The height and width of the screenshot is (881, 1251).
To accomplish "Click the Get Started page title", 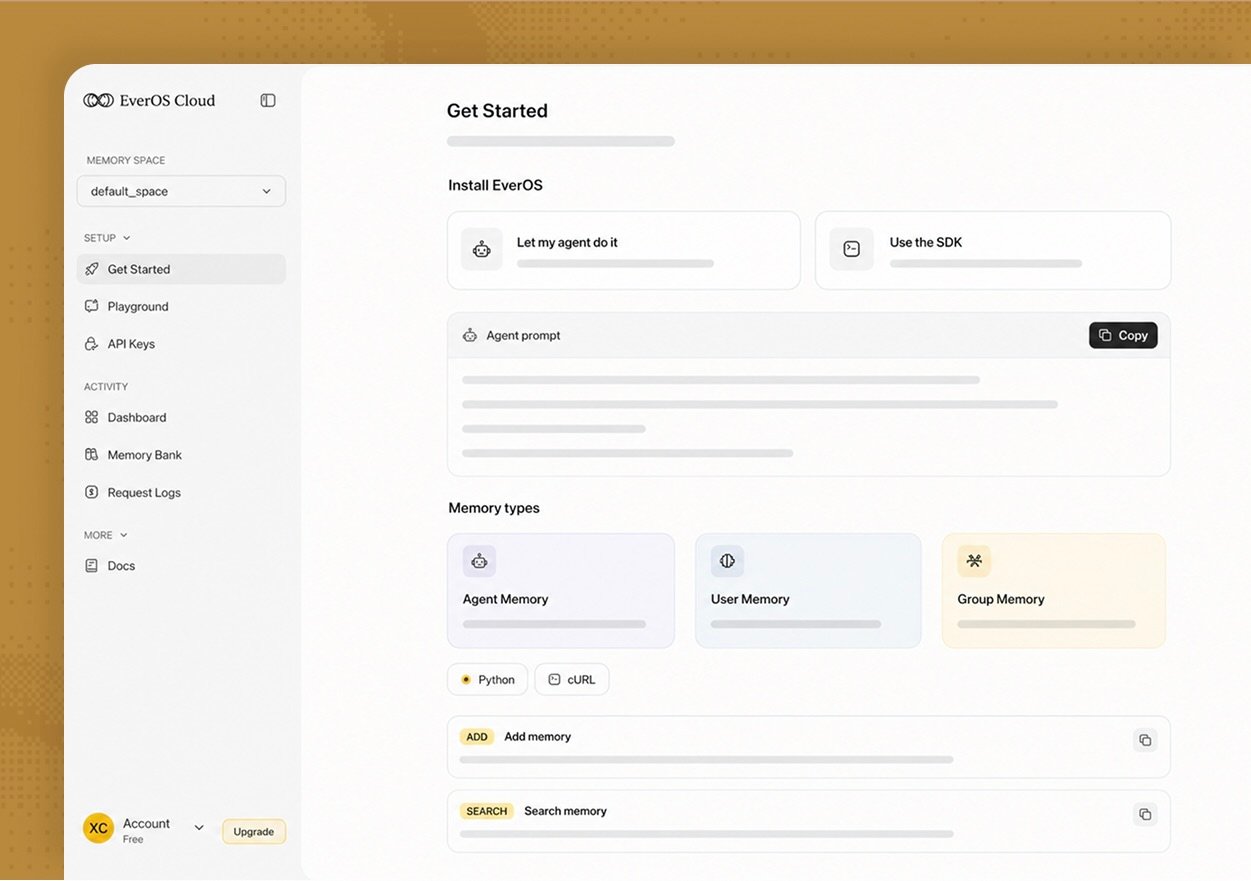I will [497, 111].
